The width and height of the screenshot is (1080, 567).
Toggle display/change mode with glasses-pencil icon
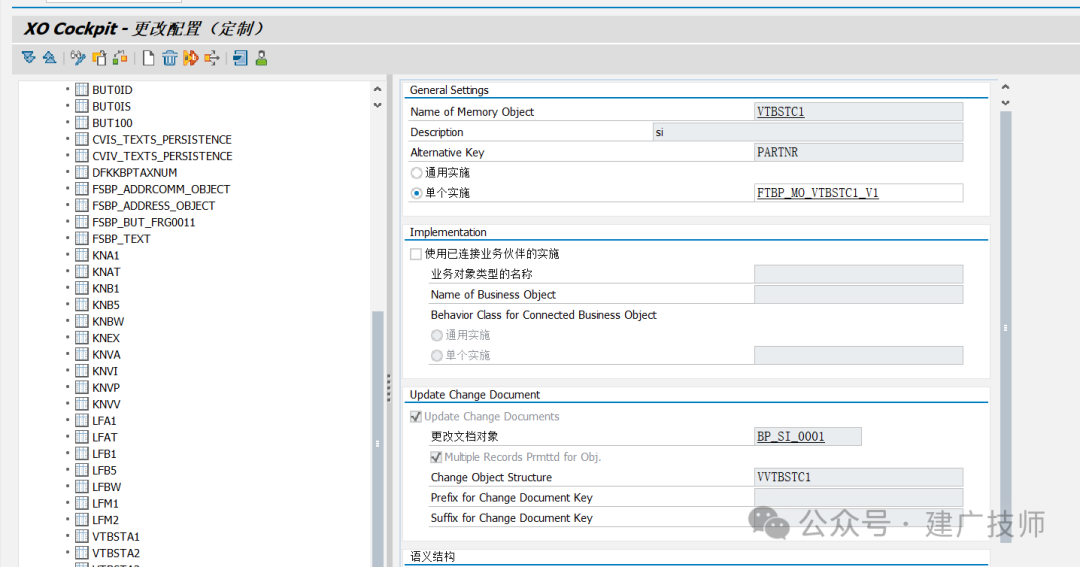tap(78, 58)
